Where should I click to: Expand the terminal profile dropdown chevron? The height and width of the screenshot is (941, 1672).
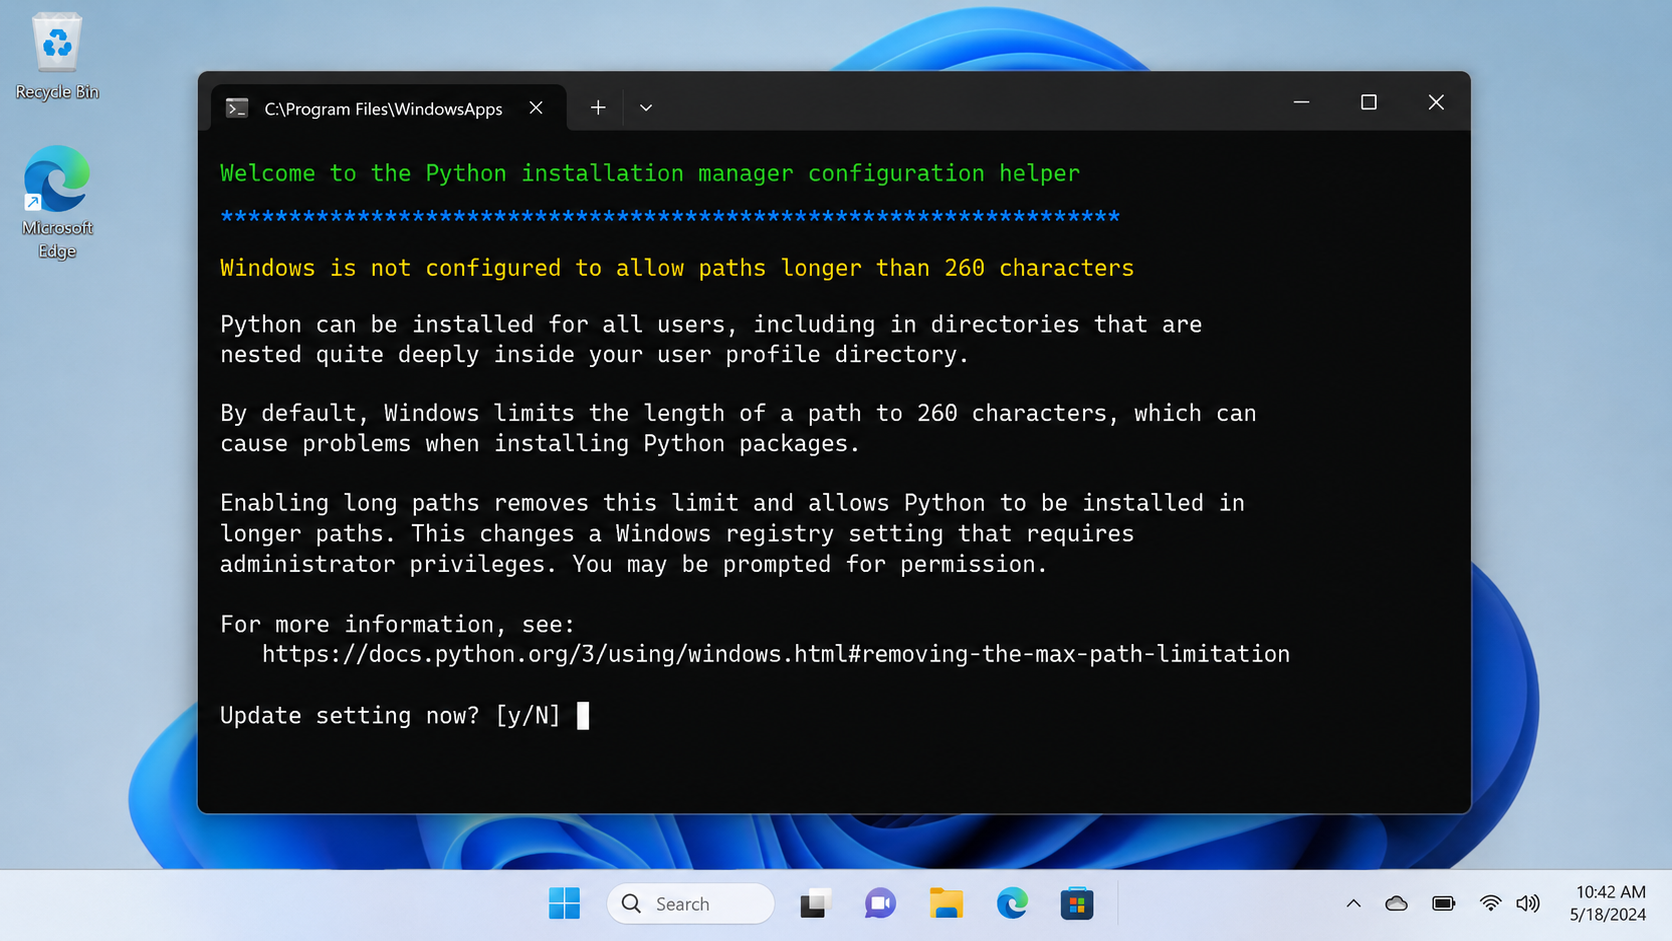(646, 107)
